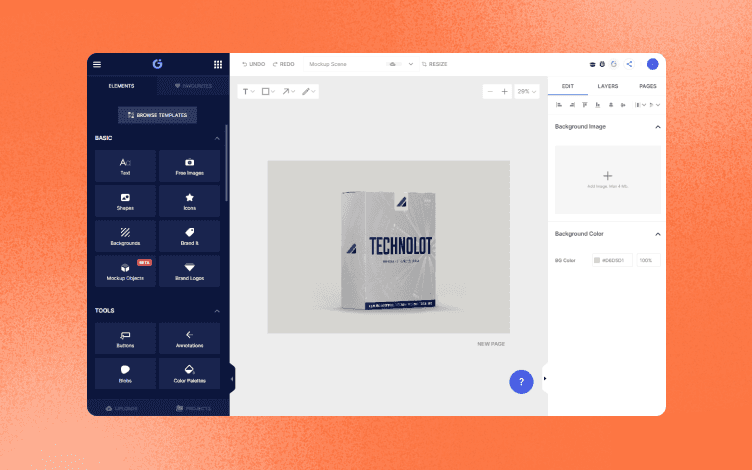Open the Backgrounds element
Viewport: 752px width, 470px height.
(125, 236)
